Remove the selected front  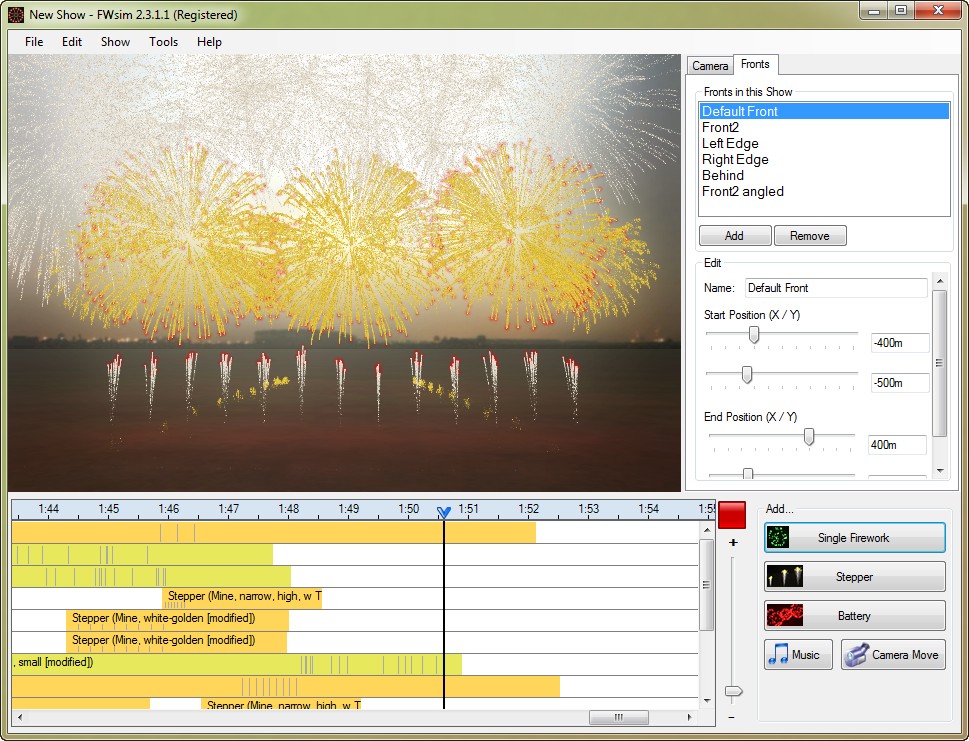click(810, 235)
